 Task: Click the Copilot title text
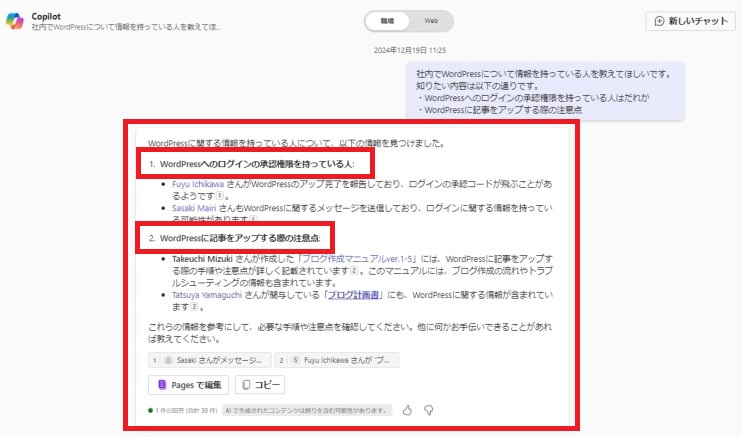click(x=46, y=16)
